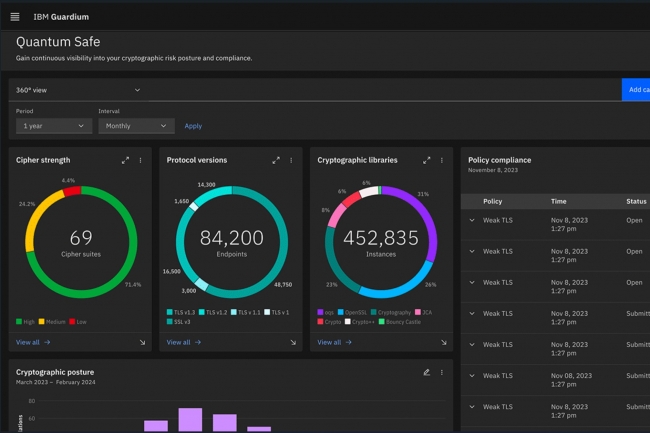
Task: Open Cryptographic posture overflow menu
Action: click(x=441, y=372)
